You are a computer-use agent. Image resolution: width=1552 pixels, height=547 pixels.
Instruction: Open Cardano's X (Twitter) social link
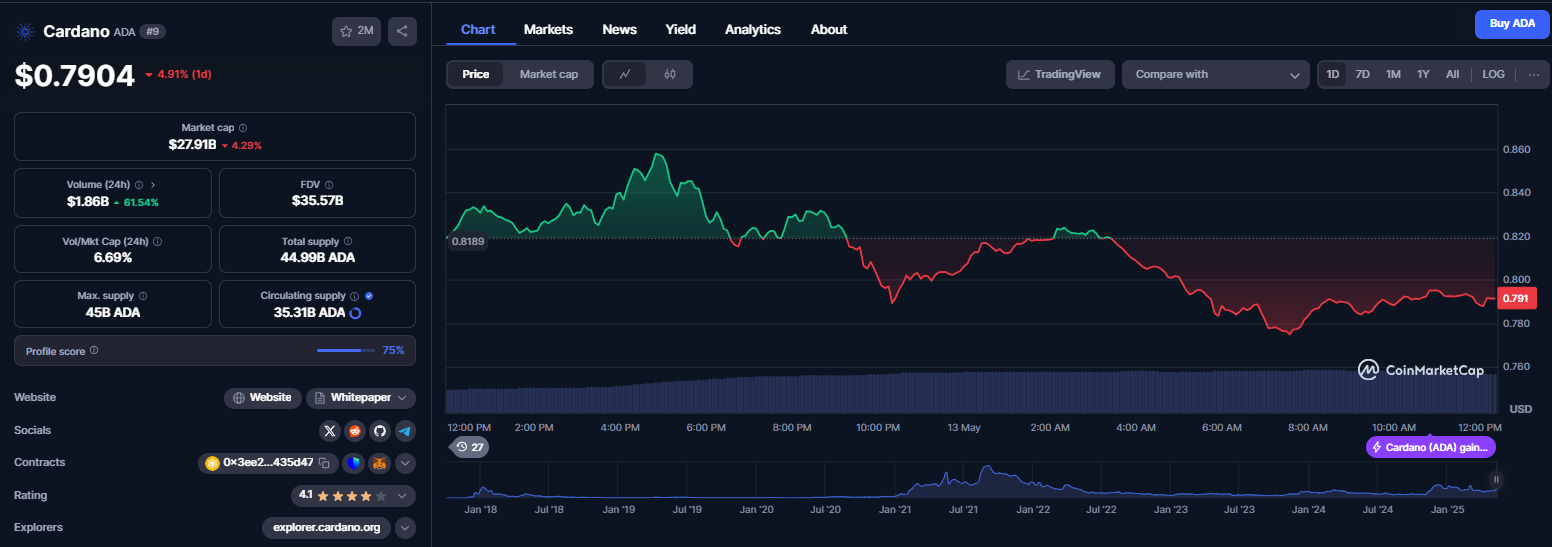[x=330, y=431]
